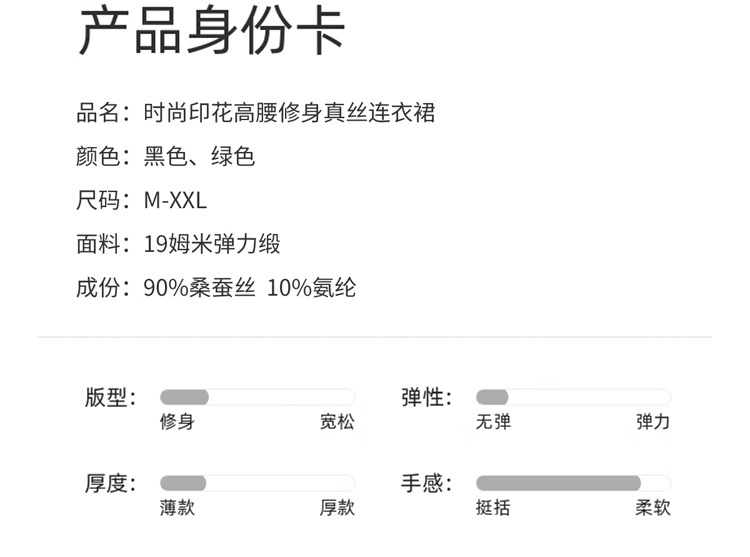Click the 产品身份卡 heading
Image resolution: width=750 pixels, height=557 pixels.
[212, 32]
